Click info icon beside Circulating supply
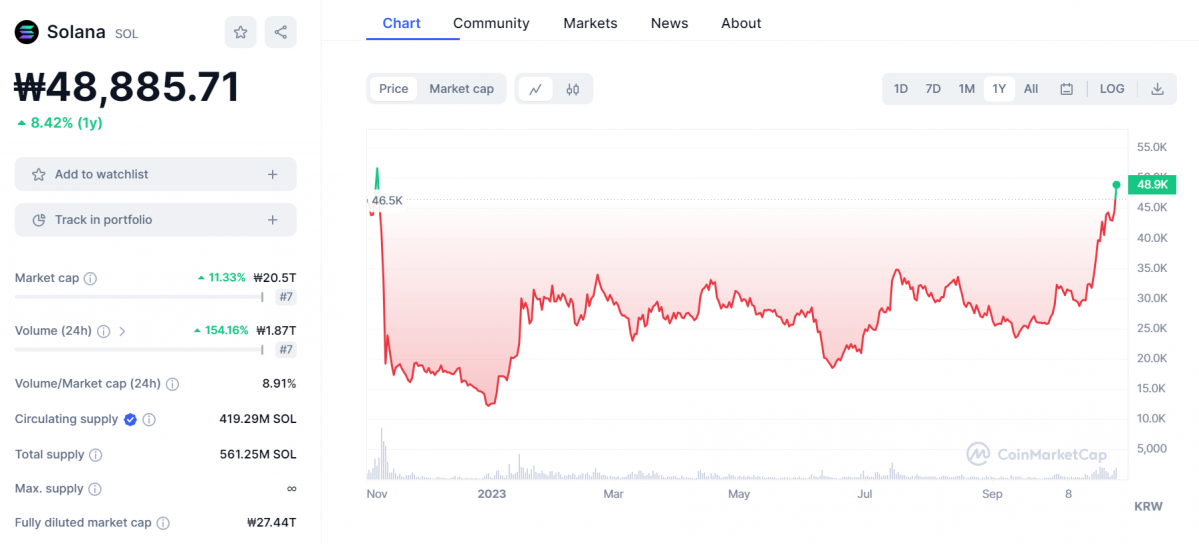Screen dimensions: 1199x544 [149, 420]
